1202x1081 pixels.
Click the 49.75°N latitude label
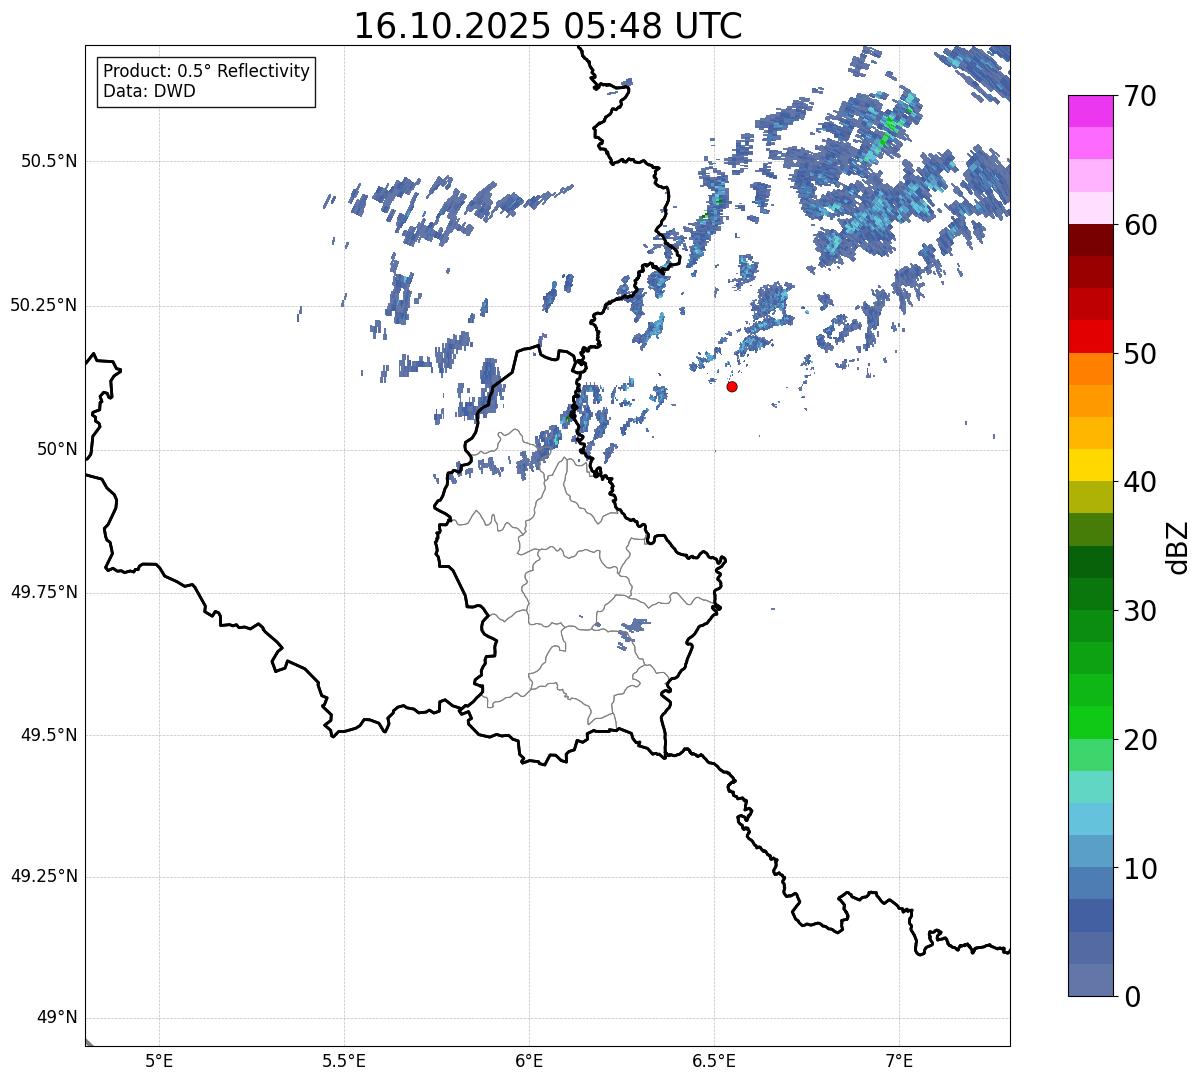(43, 592)
